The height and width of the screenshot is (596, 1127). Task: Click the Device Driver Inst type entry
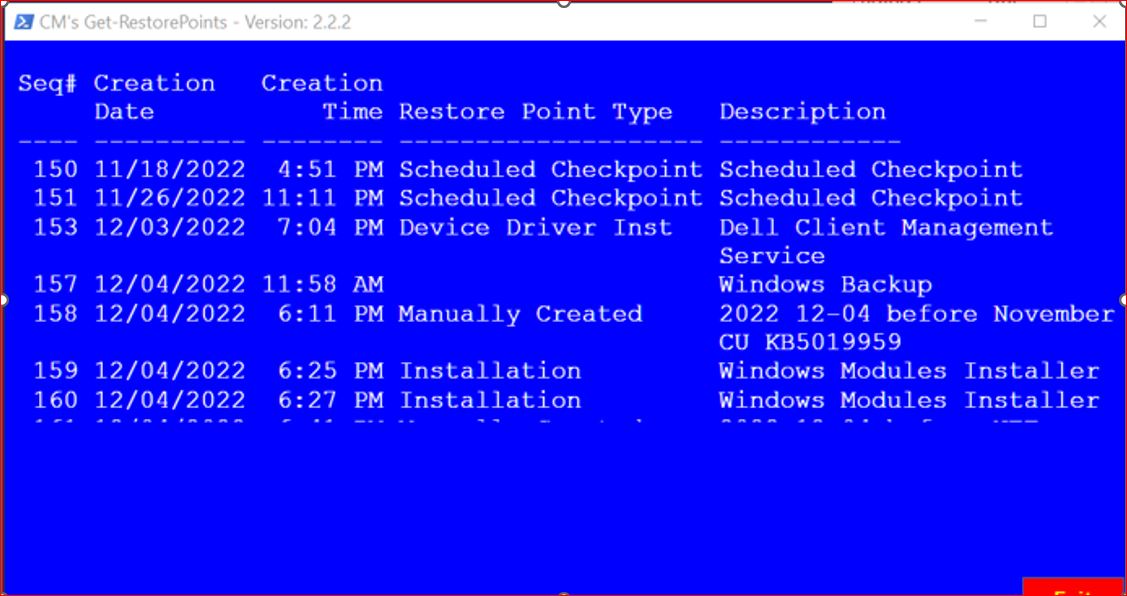tap(535, 228)
